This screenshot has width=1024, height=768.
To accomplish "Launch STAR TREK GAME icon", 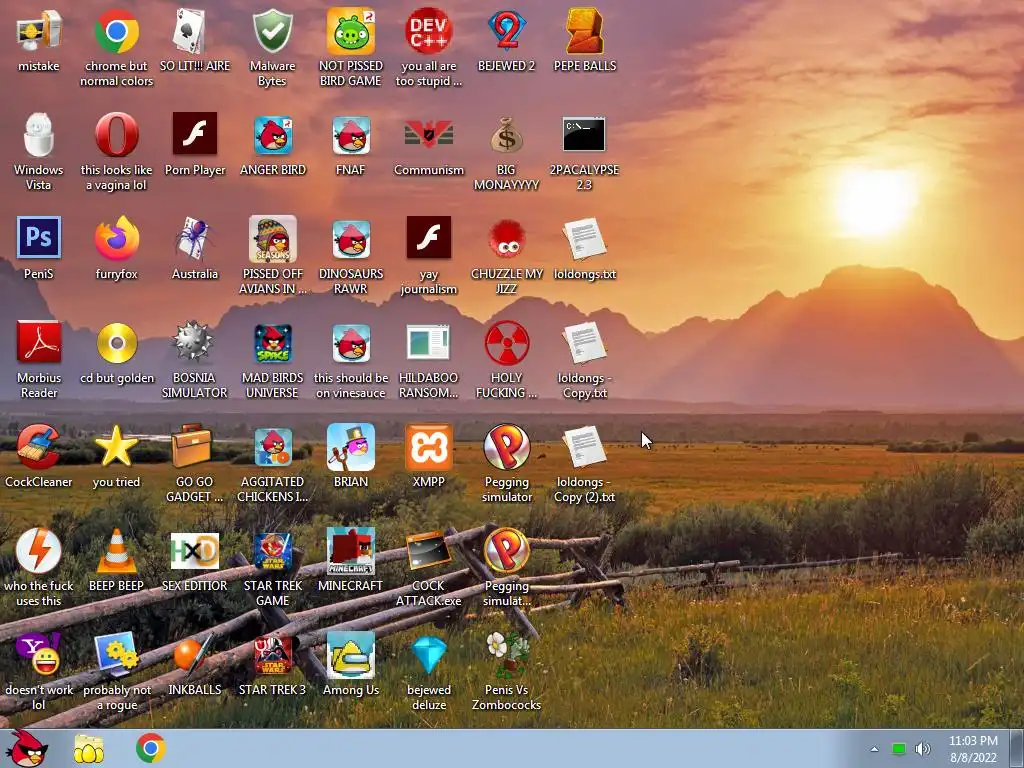I will [x=272, y=551].
